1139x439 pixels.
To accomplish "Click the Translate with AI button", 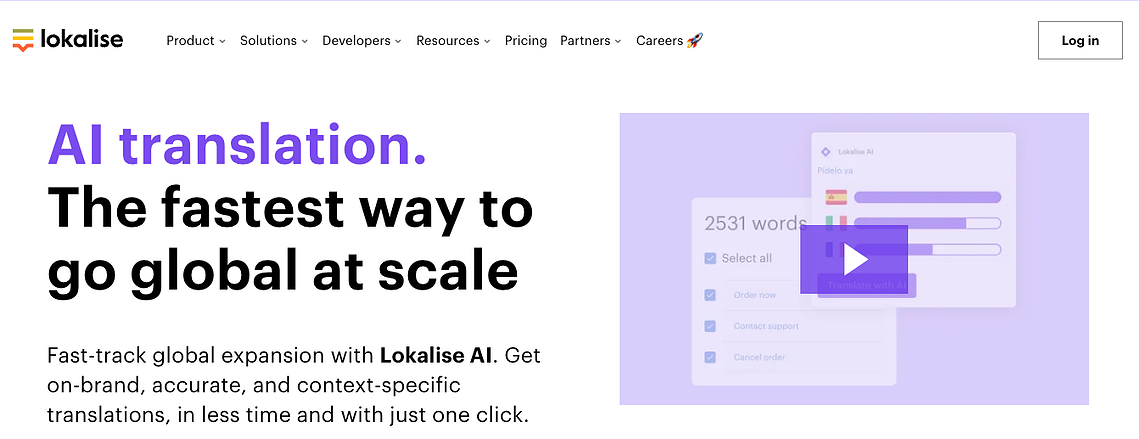I will click(x=867, y=286).
